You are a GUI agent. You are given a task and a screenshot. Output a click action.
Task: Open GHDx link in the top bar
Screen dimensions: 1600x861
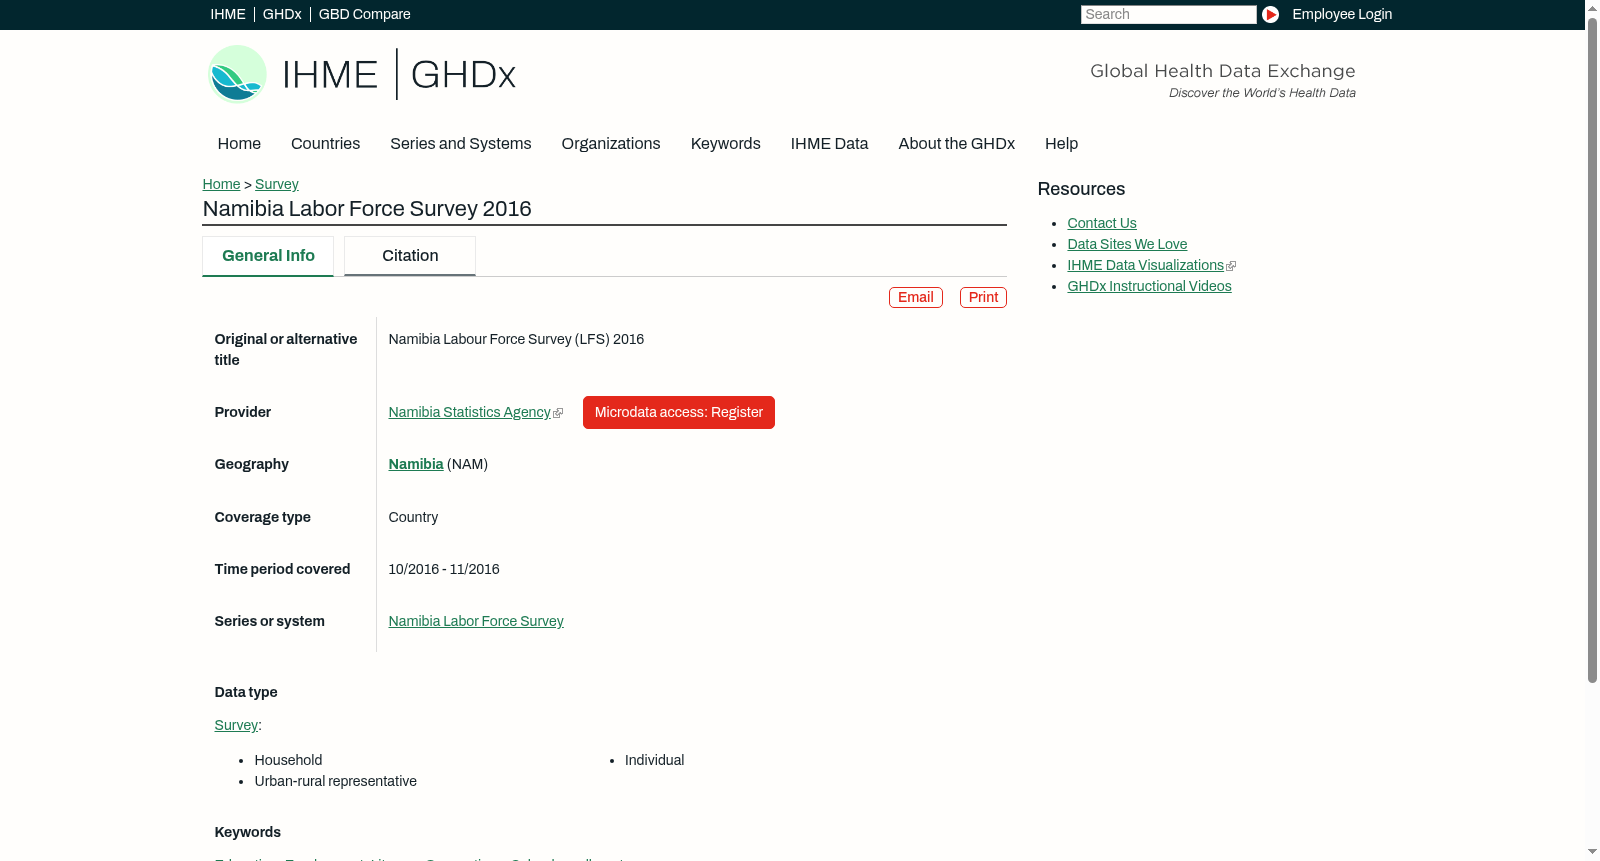[282, 14]
